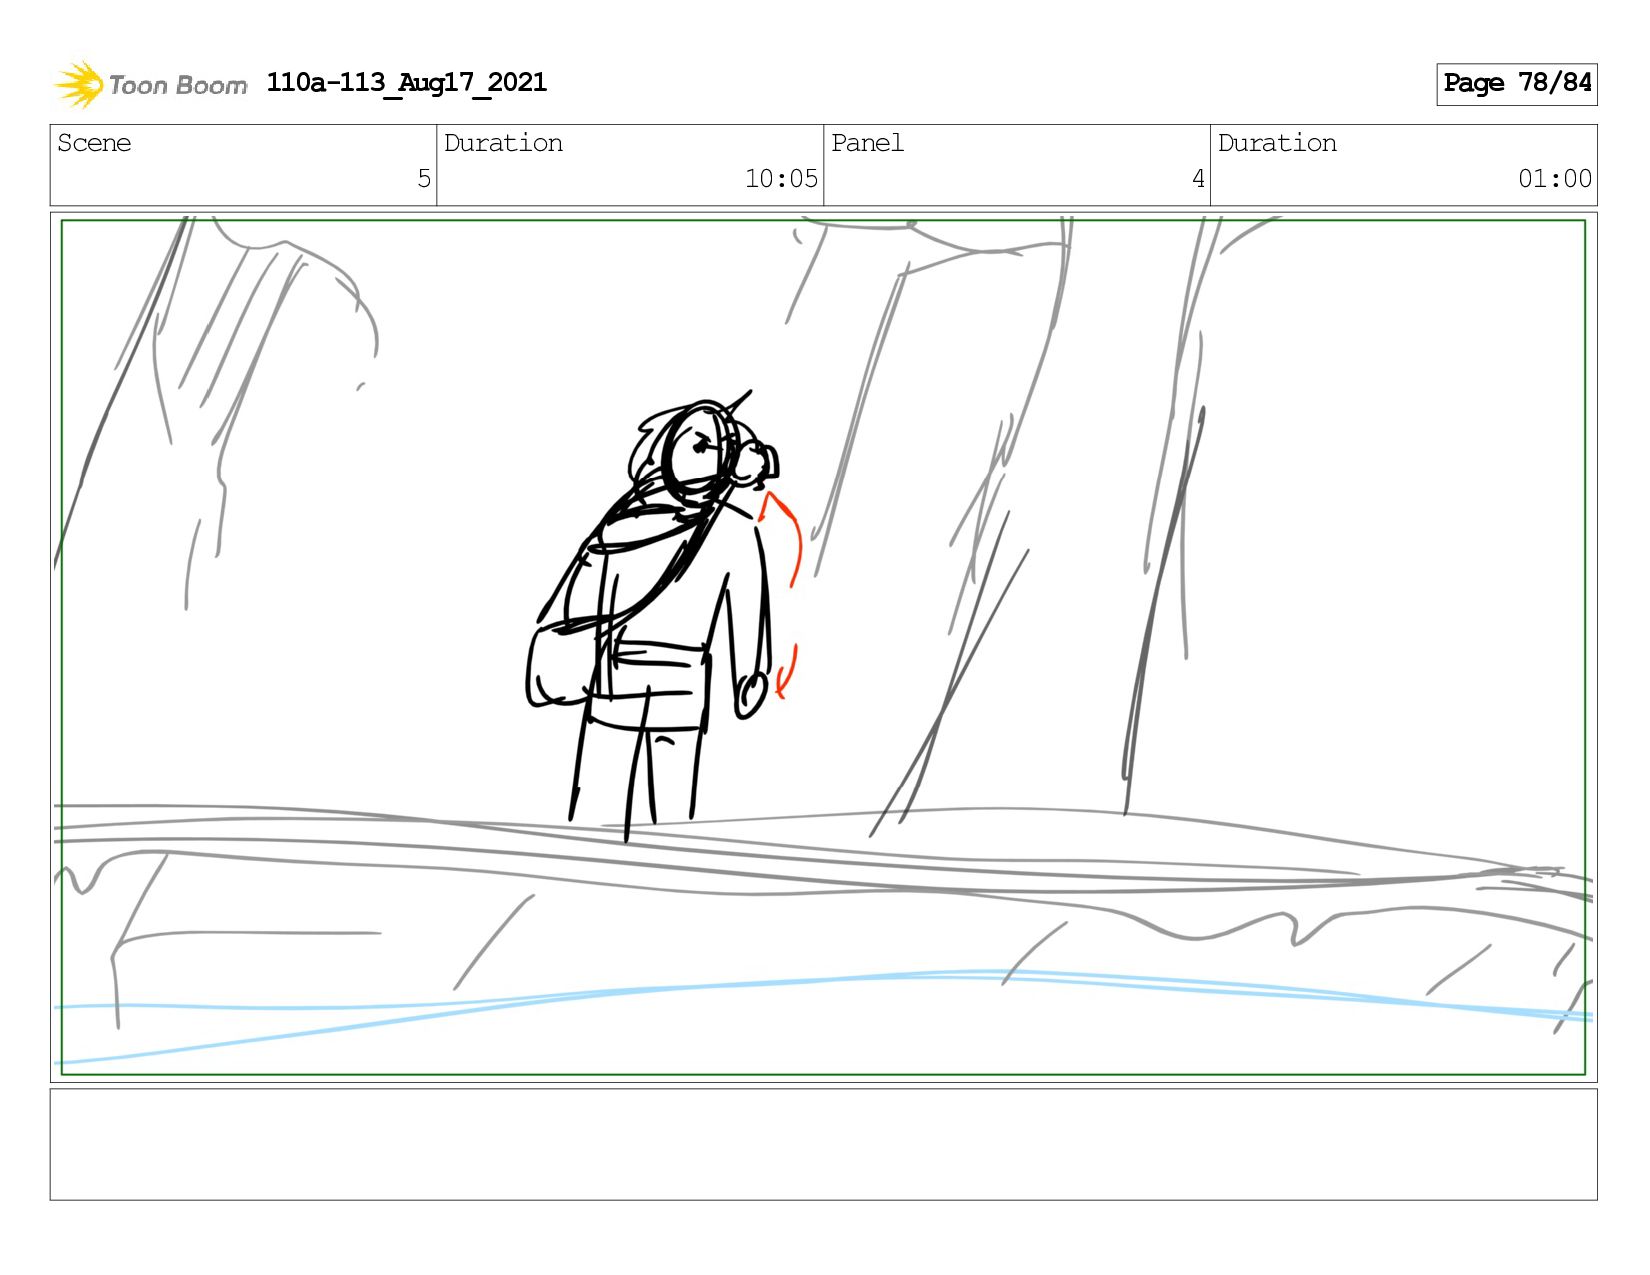Select the title 110a-113_Aug17_2021

point(407,82)
